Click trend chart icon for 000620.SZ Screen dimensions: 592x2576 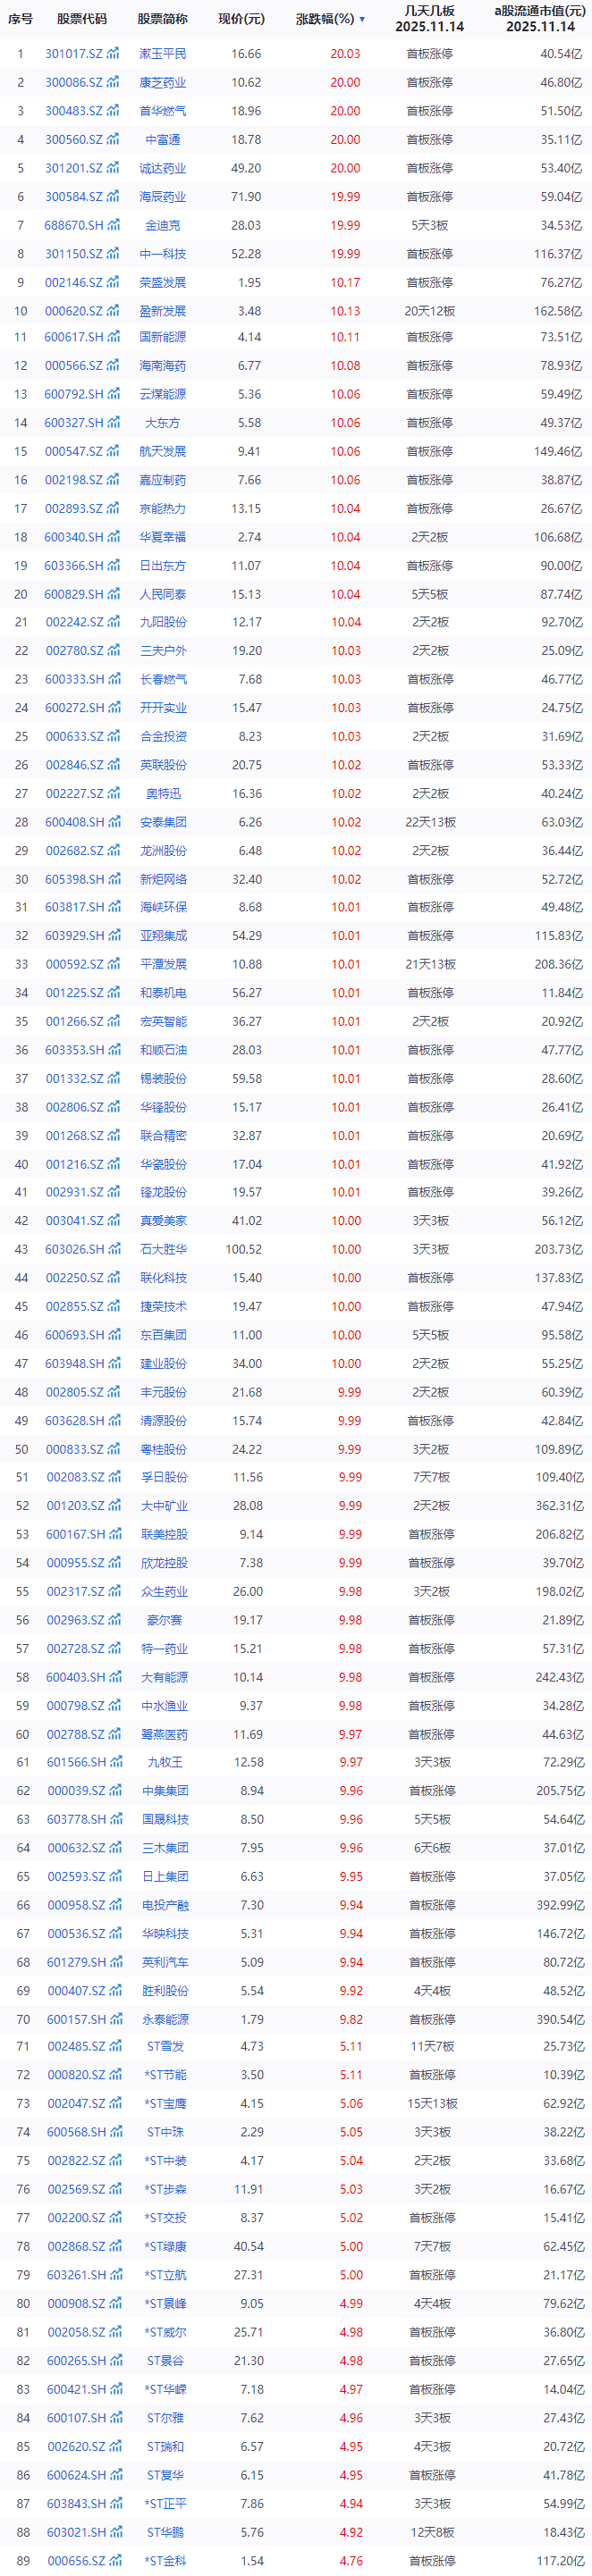click(113, 312)
